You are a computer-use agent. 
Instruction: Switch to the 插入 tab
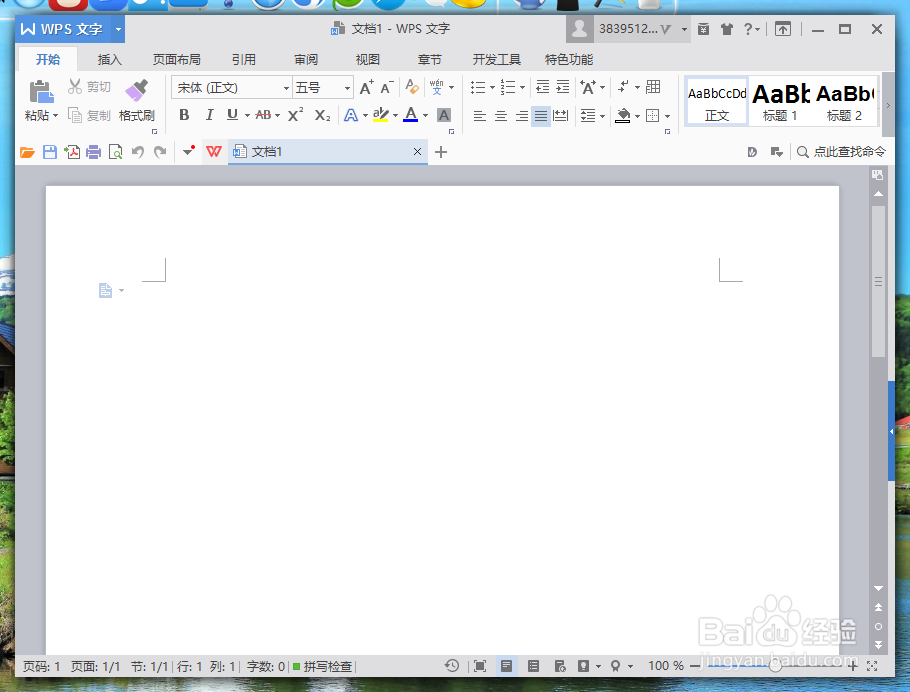109,59
